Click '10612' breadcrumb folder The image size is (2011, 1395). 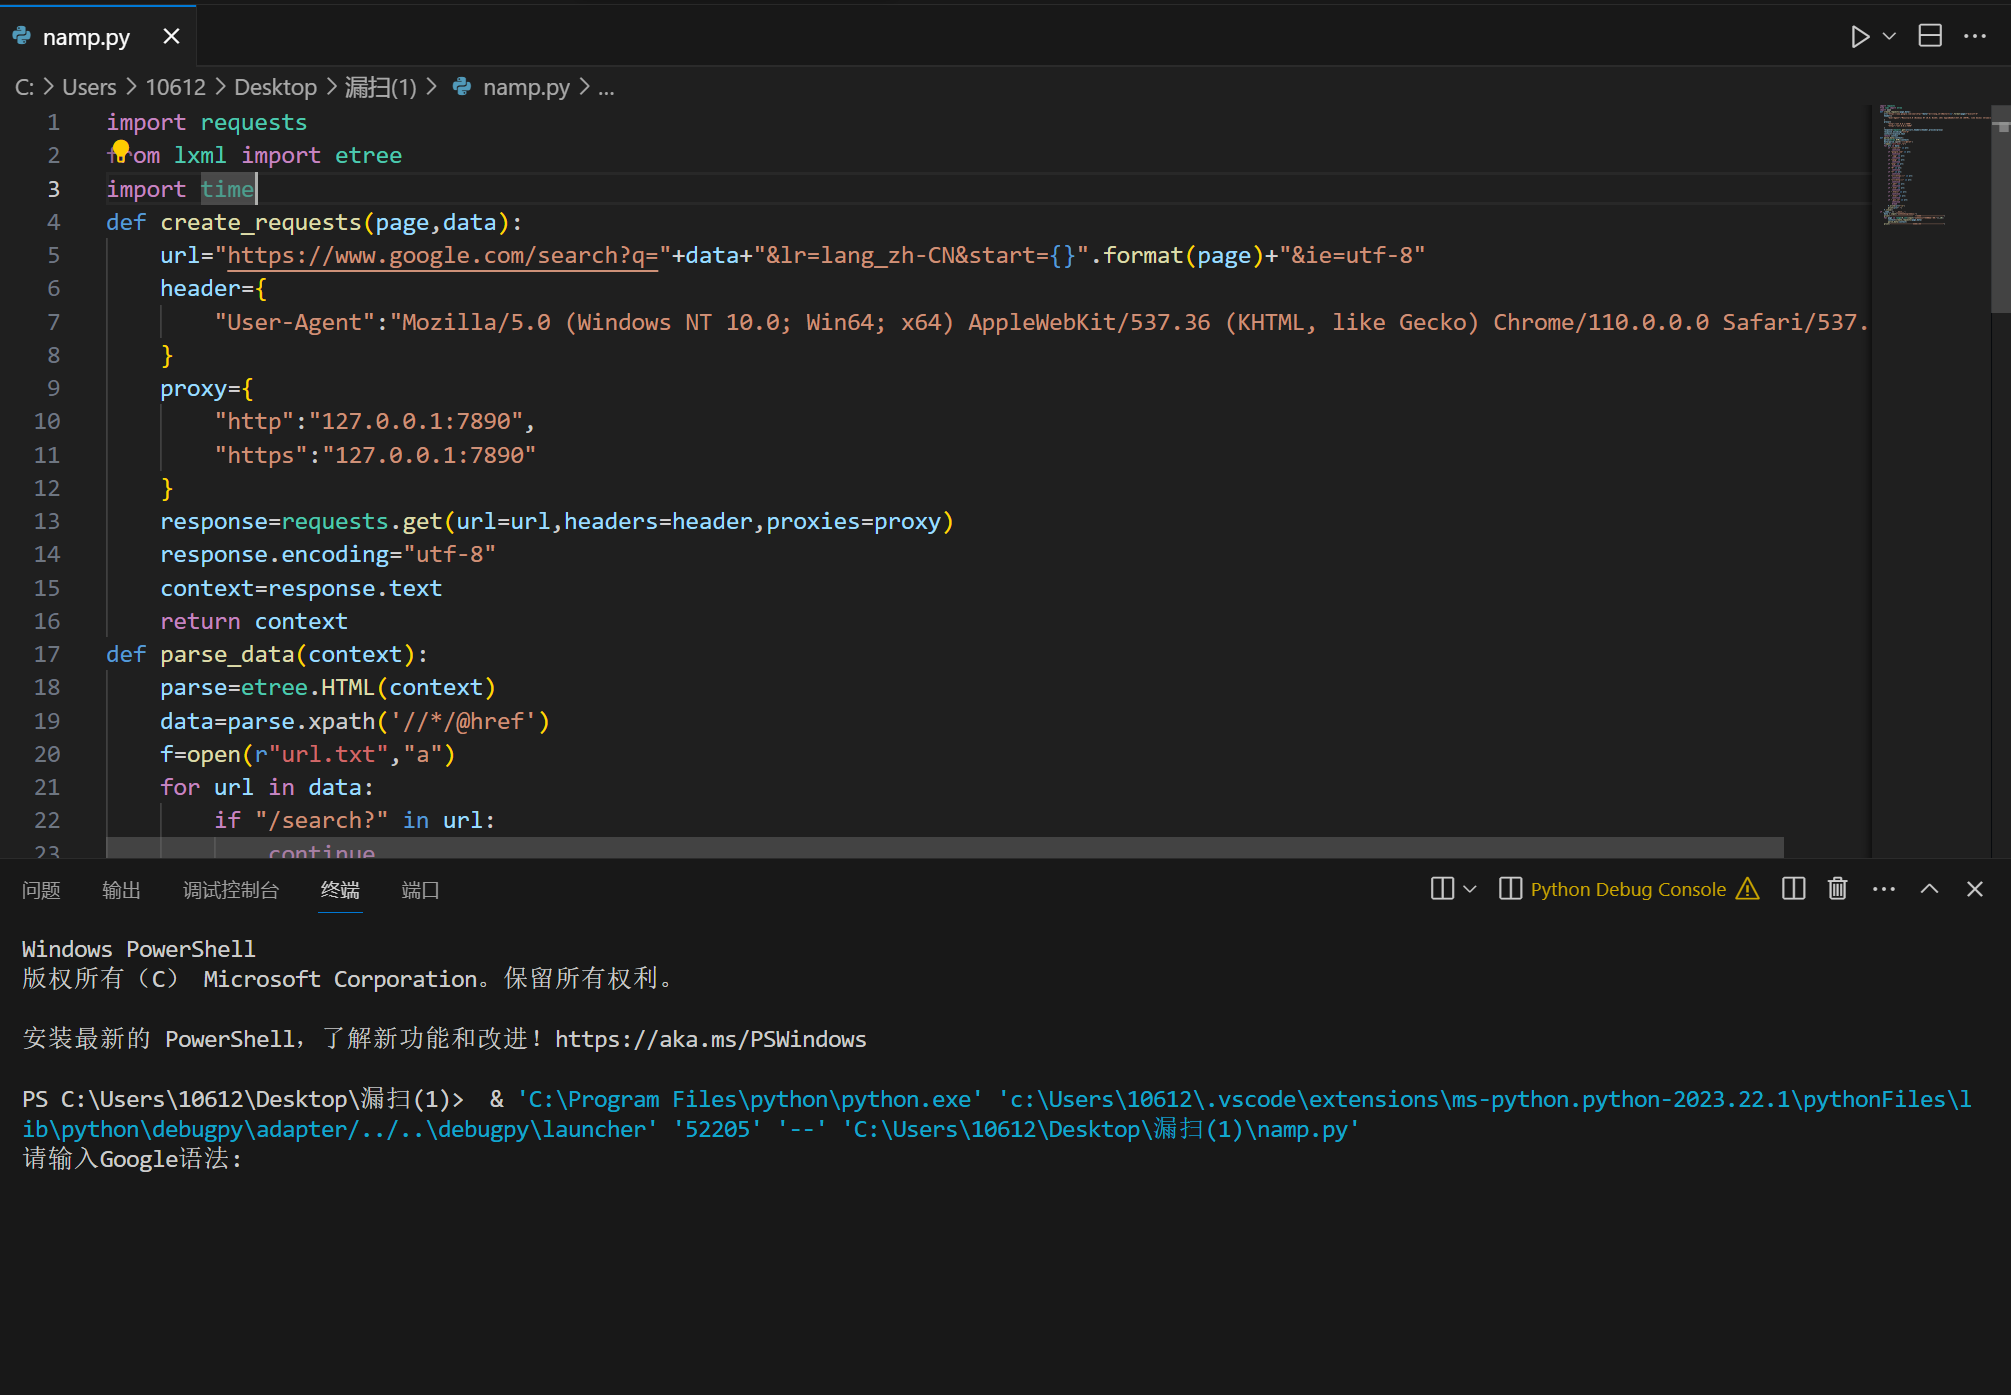pyautogui.click(x=175, y=87)
